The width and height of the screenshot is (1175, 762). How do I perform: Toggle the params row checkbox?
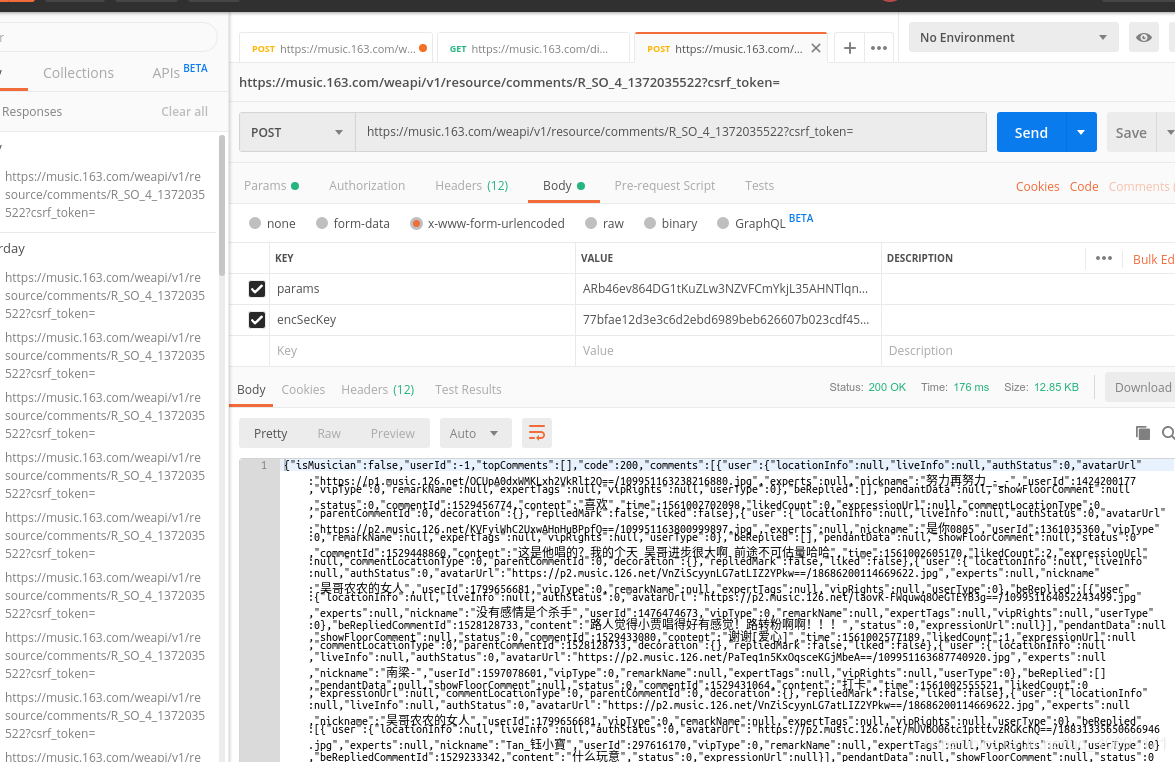point(257,288)
